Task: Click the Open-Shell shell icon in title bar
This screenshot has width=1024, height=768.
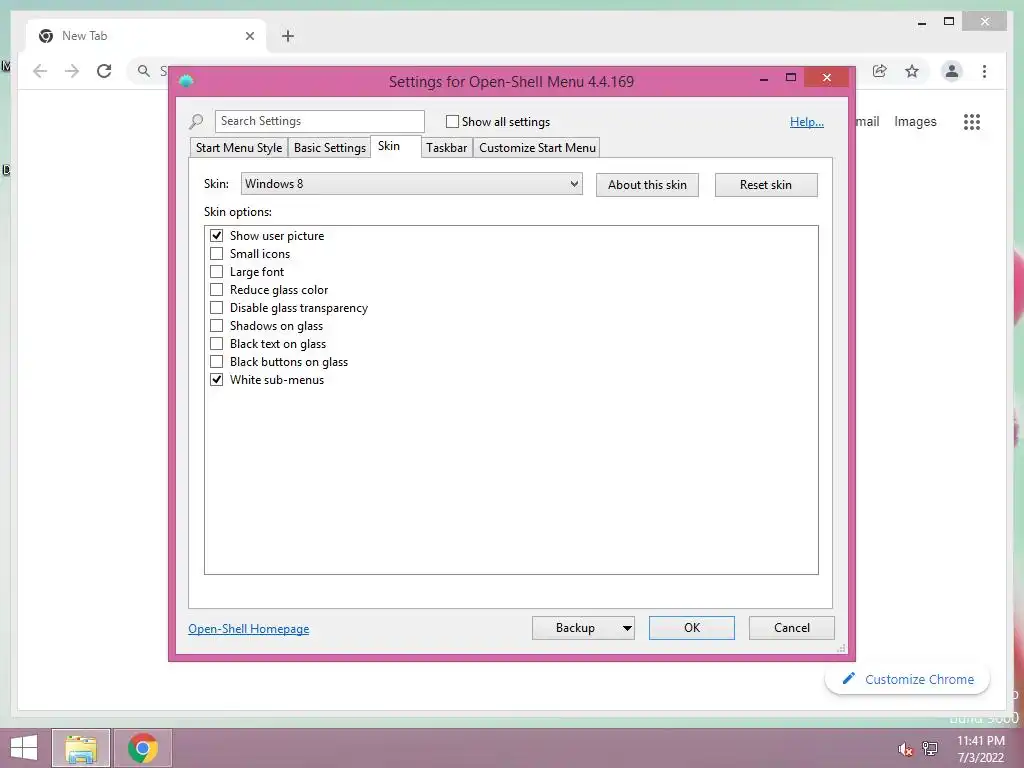Action: point(186,81)
